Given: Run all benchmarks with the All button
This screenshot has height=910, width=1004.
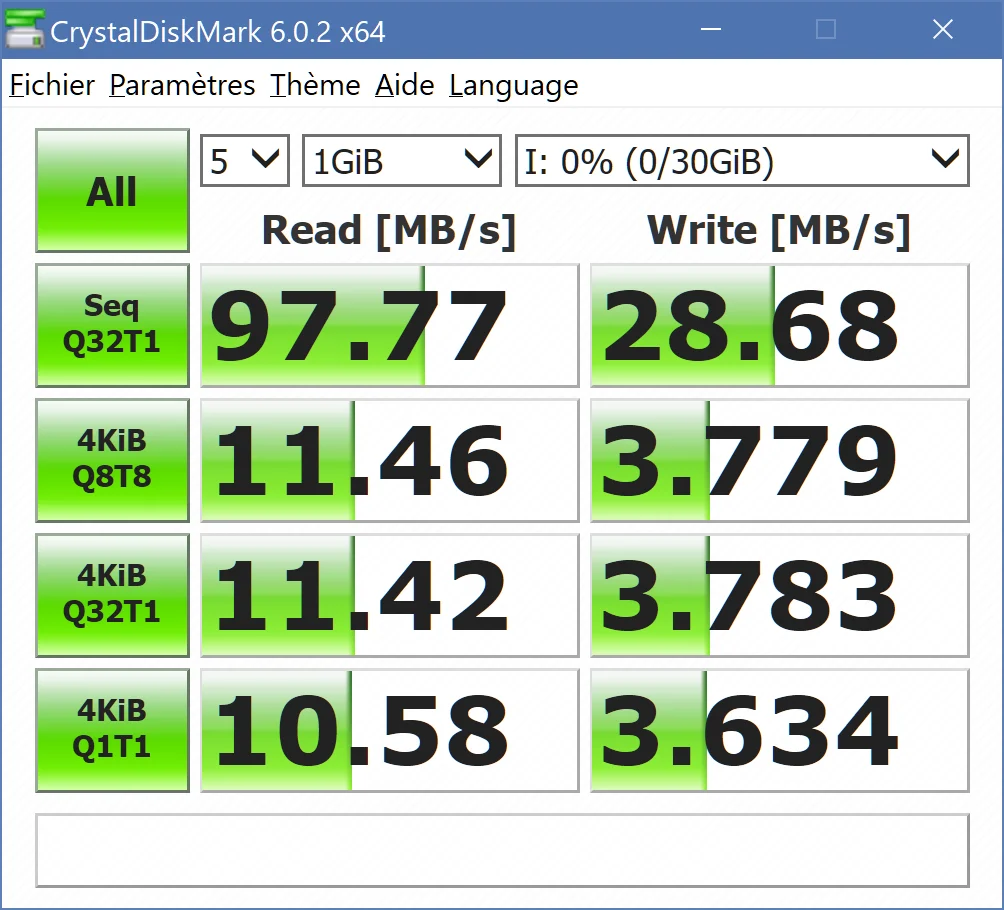Looking at the screenshot, I should point(113,191).
